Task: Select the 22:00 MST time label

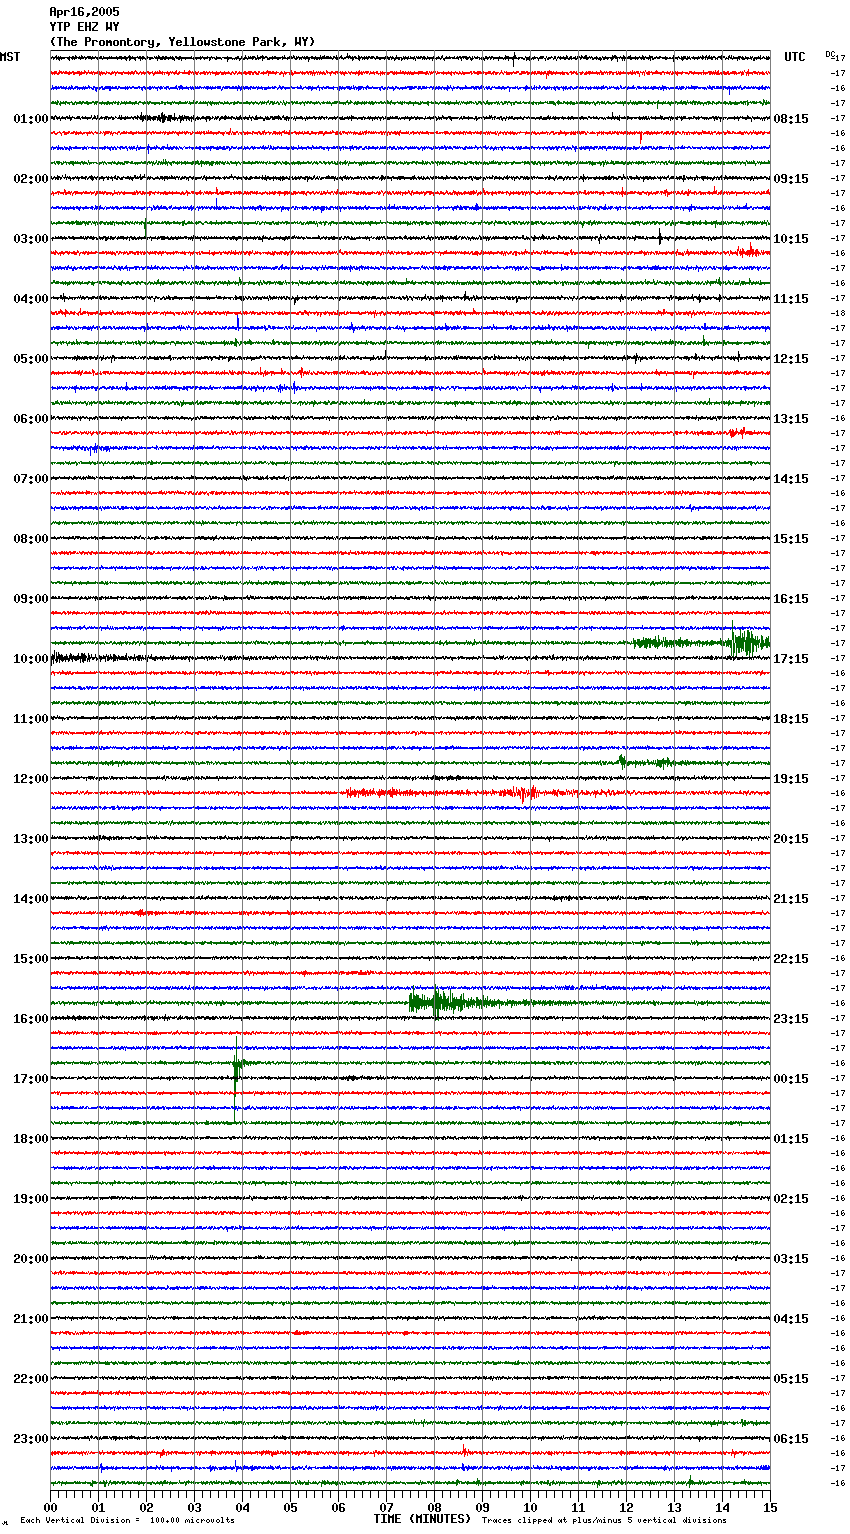Action: pos(31,1379)
